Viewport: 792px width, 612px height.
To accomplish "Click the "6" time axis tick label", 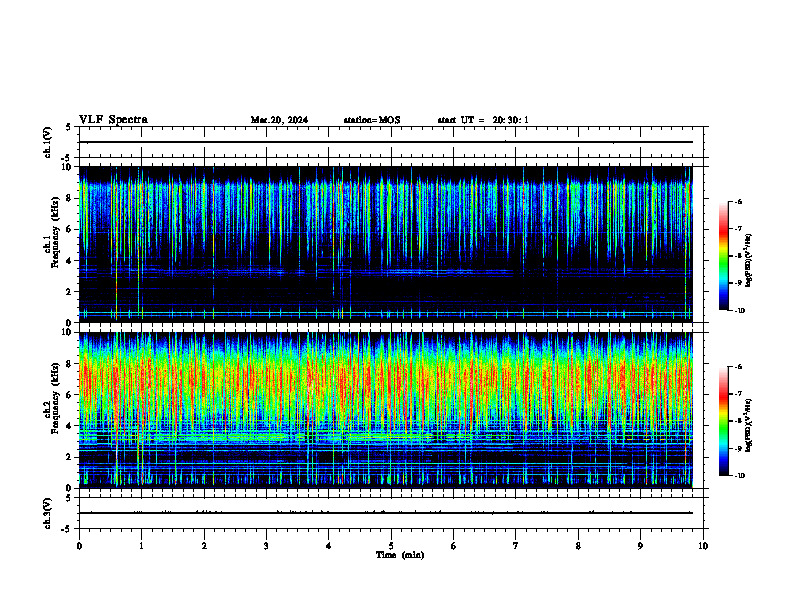I will pyautogui.click(x=454, y=546).
